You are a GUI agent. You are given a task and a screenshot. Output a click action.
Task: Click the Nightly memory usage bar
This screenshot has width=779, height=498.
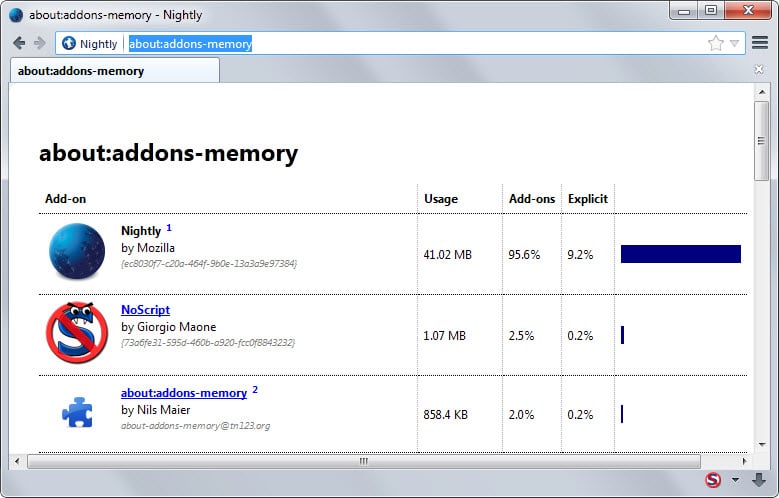[680, 254]
